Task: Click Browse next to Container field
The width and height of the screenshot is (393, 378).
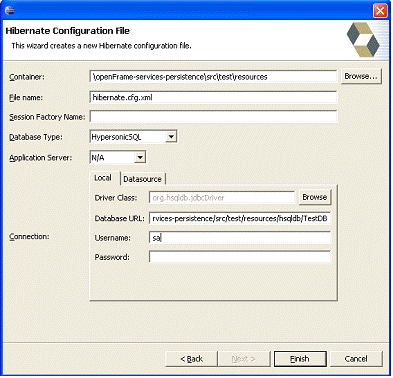Action: [361, 76]
